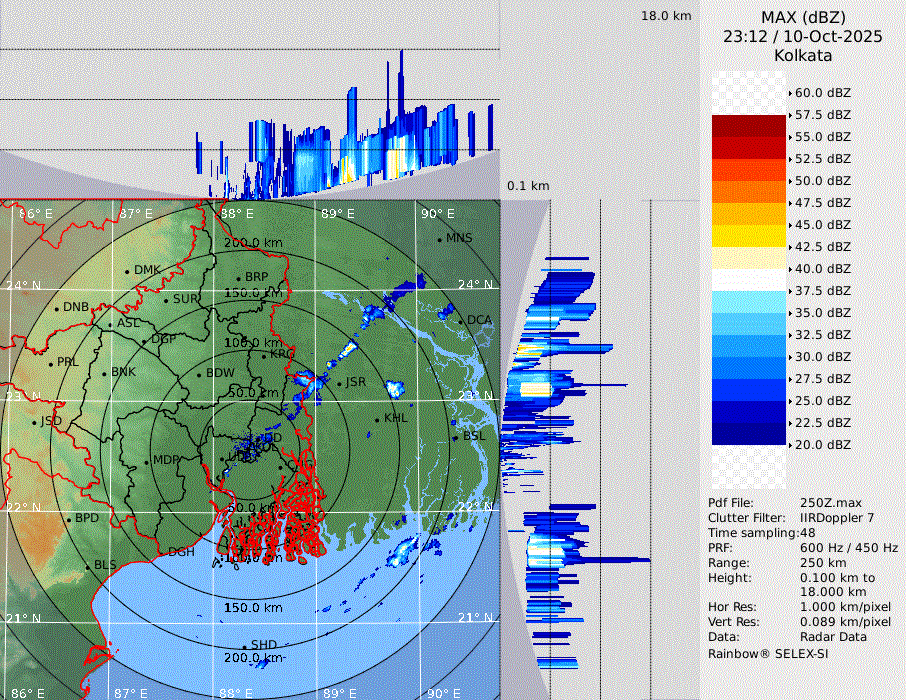Viewport: 906px width, 700px height.
Task: Click the Kolkata radar site name
Action: click(803, 56)
